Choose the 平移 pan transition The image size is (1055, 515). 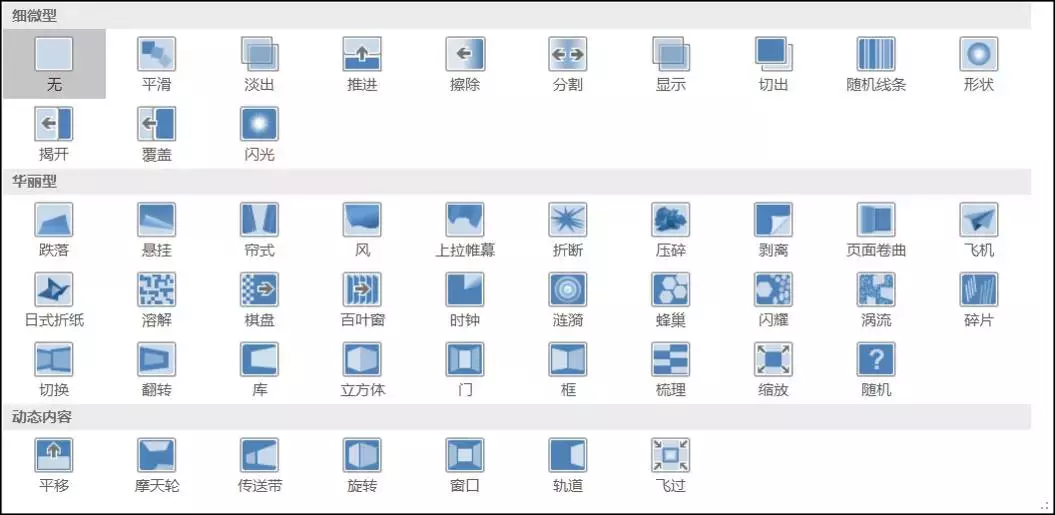(54, 465)
